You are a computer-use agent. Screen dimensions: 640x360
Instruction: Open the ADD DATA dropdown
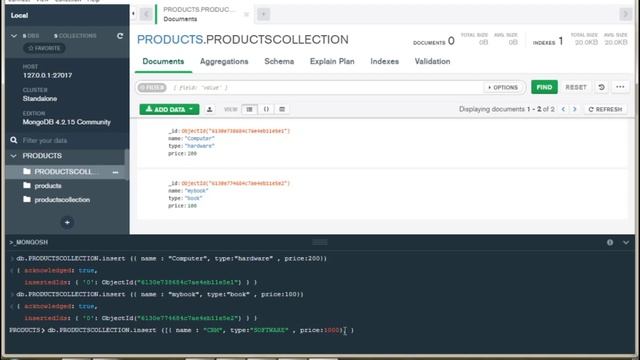(x=169, y=109)
